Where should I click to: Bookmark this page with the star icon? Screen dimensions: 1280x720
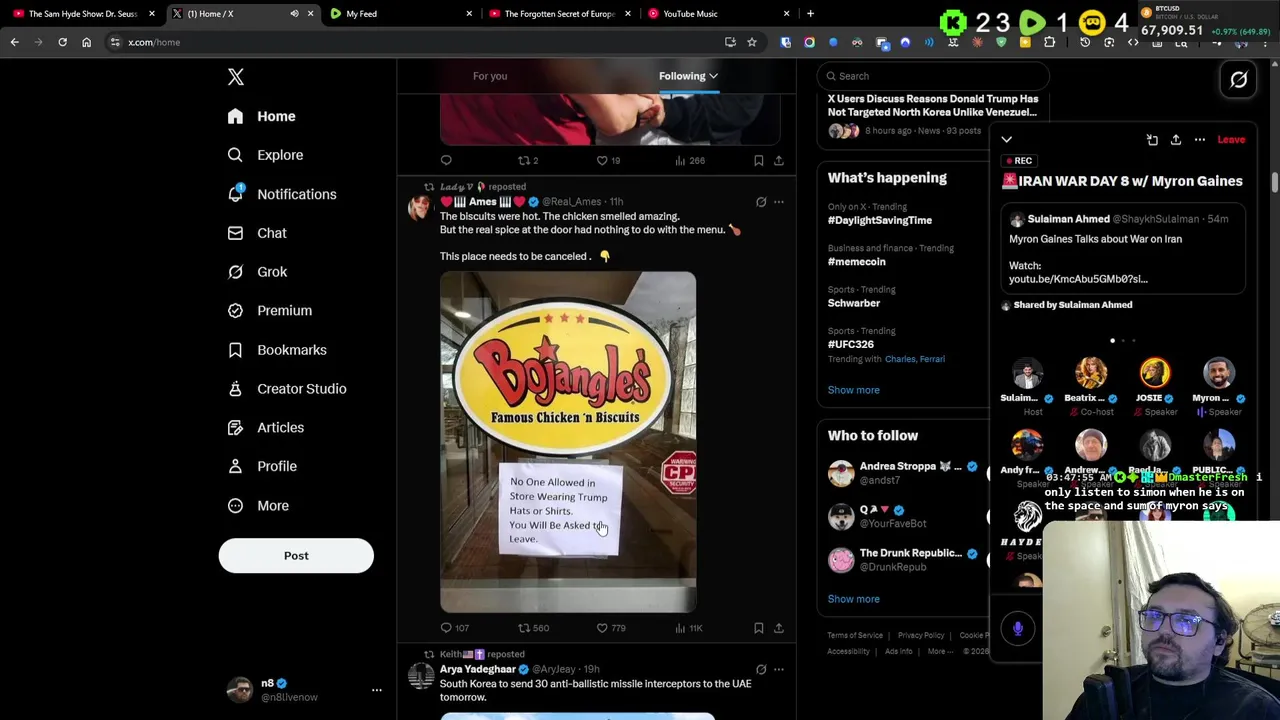tap(752, 42)
